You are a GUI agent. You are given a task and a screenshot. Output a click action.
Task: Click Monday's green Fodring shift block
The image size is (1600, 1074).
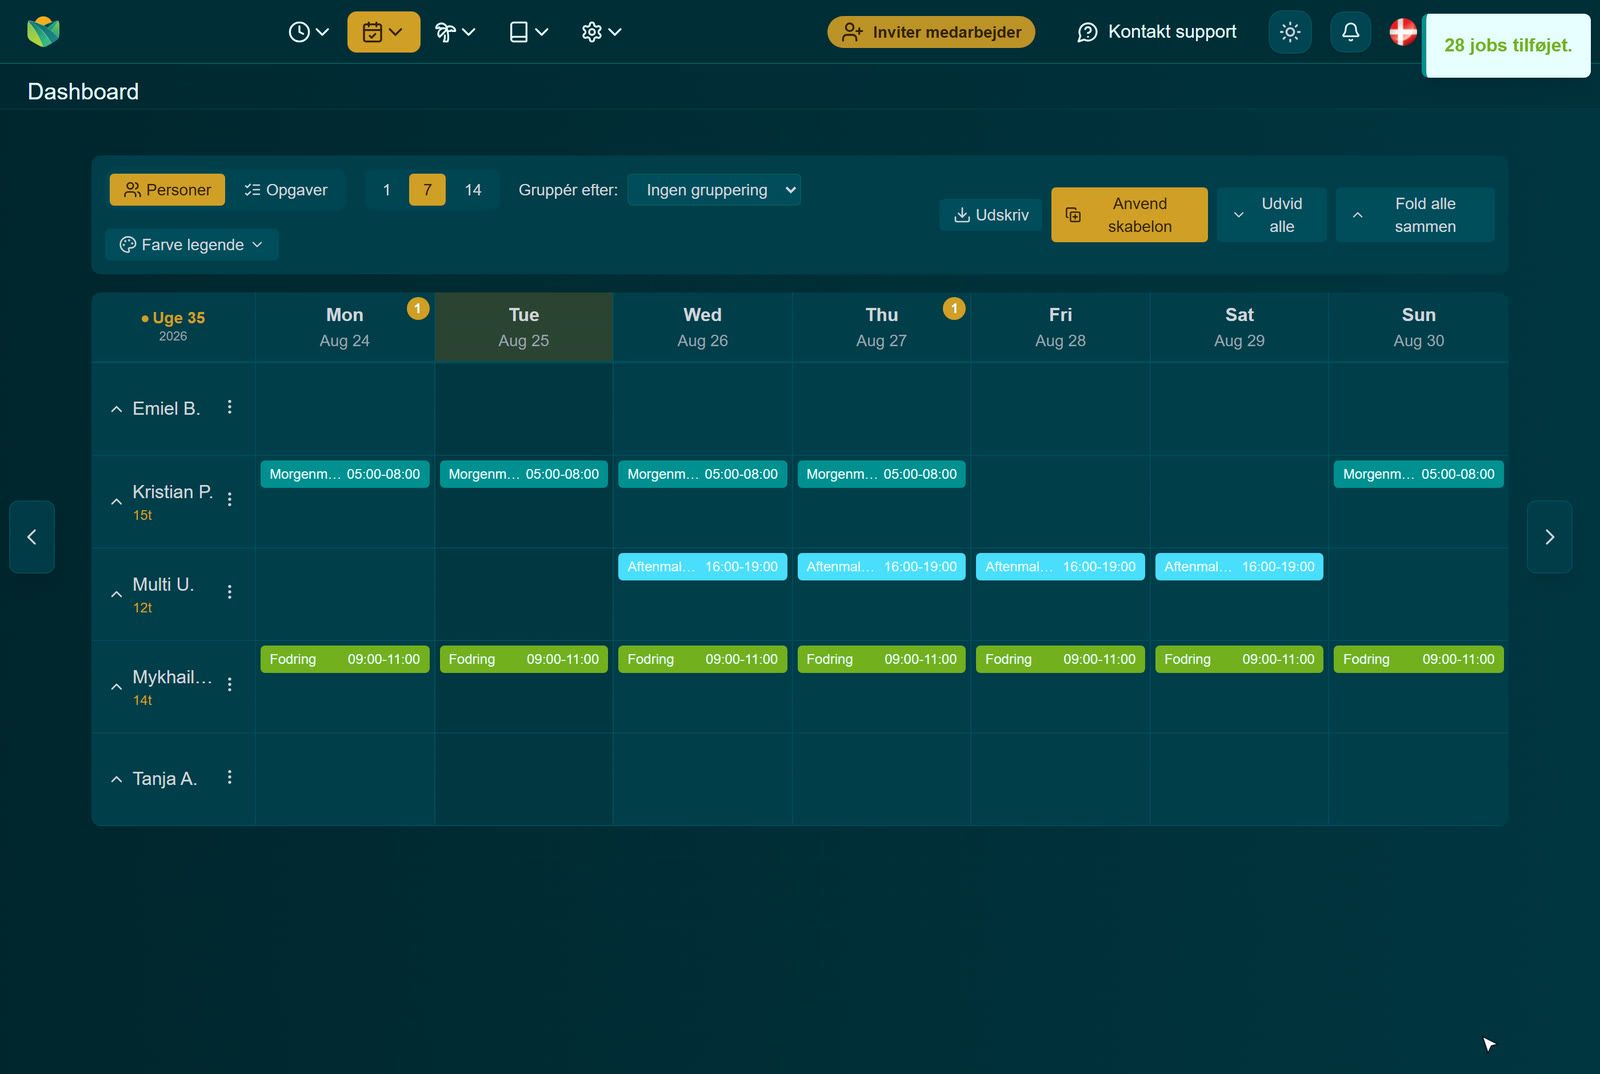coord(345,659)
